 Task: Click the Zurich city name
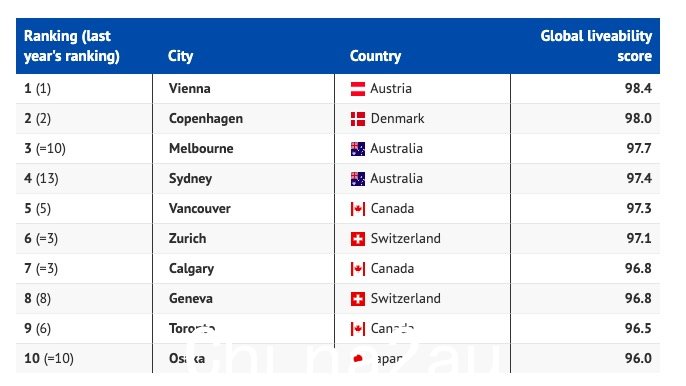click(187, 239)
